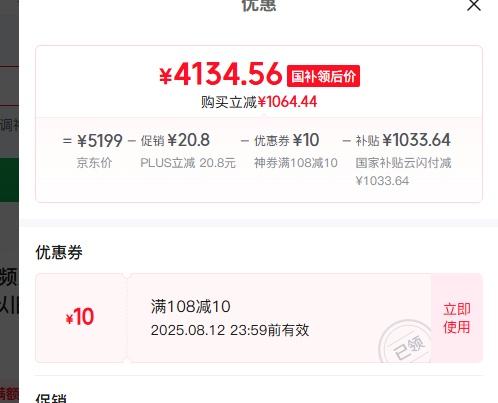Click the 优惠券 ¥10 deduction item
The width and height of the screenshot is (498, 403).
(x=287, y=140)
